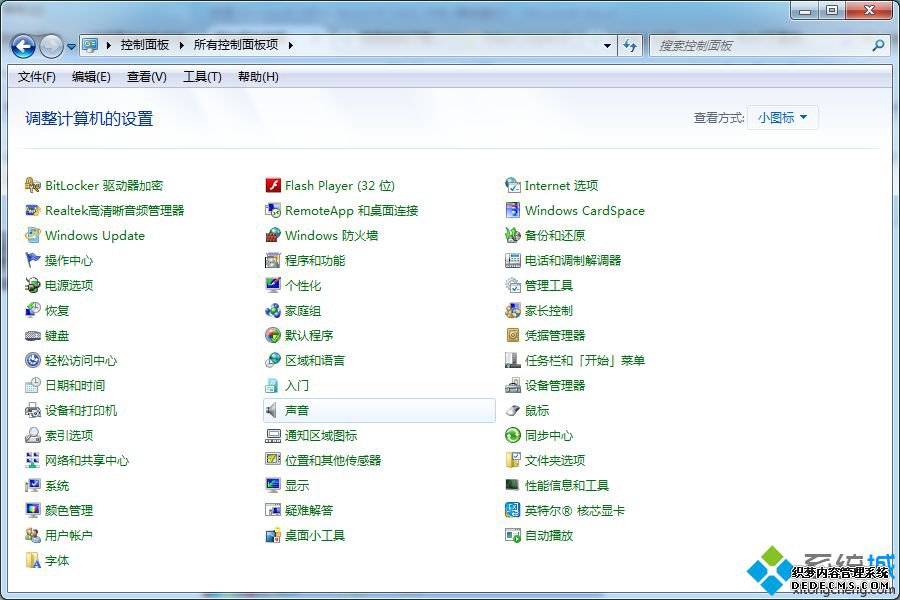Image resolution: width=900 pixels, height=600 pixels.
Task: Open Programs and Features icon (程序和功能)
Action: click(273, 261)
